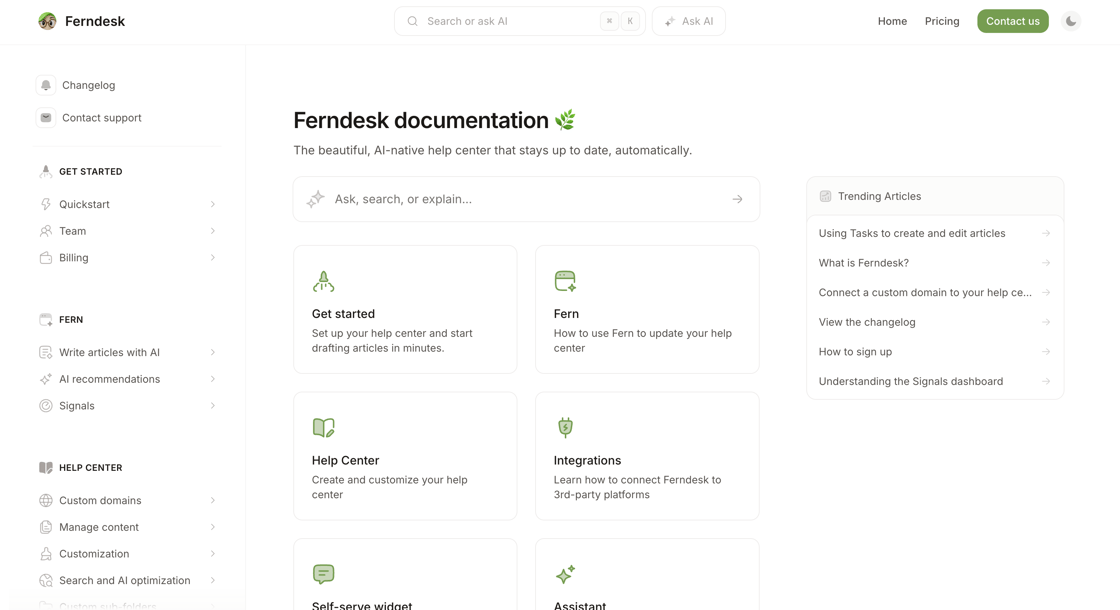Click the Ask, search, or explain input
The width and height of the screenshot is (1120, 610).
coord(526,199)
